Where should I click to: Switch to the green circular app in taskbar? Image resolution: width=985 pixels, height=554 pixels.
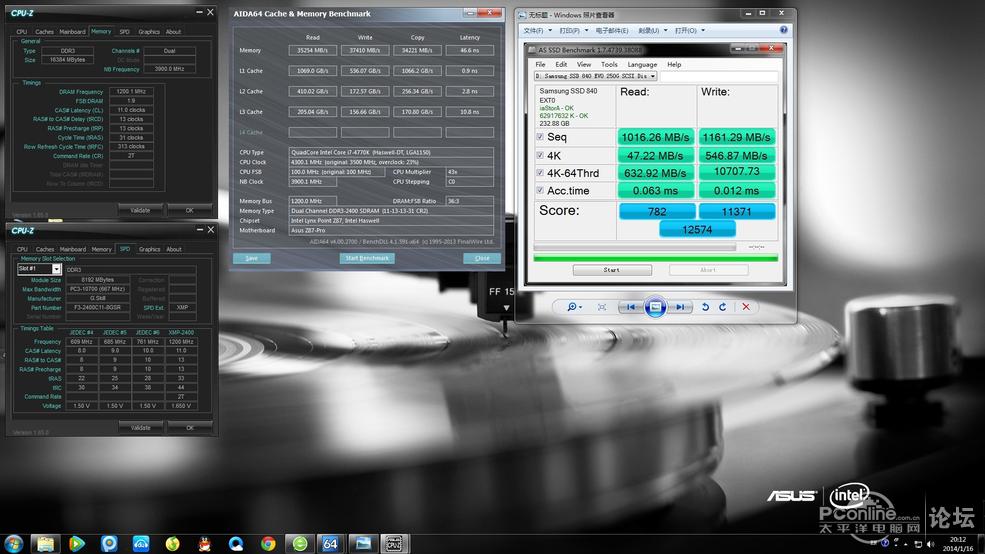[x=300, y=543]
